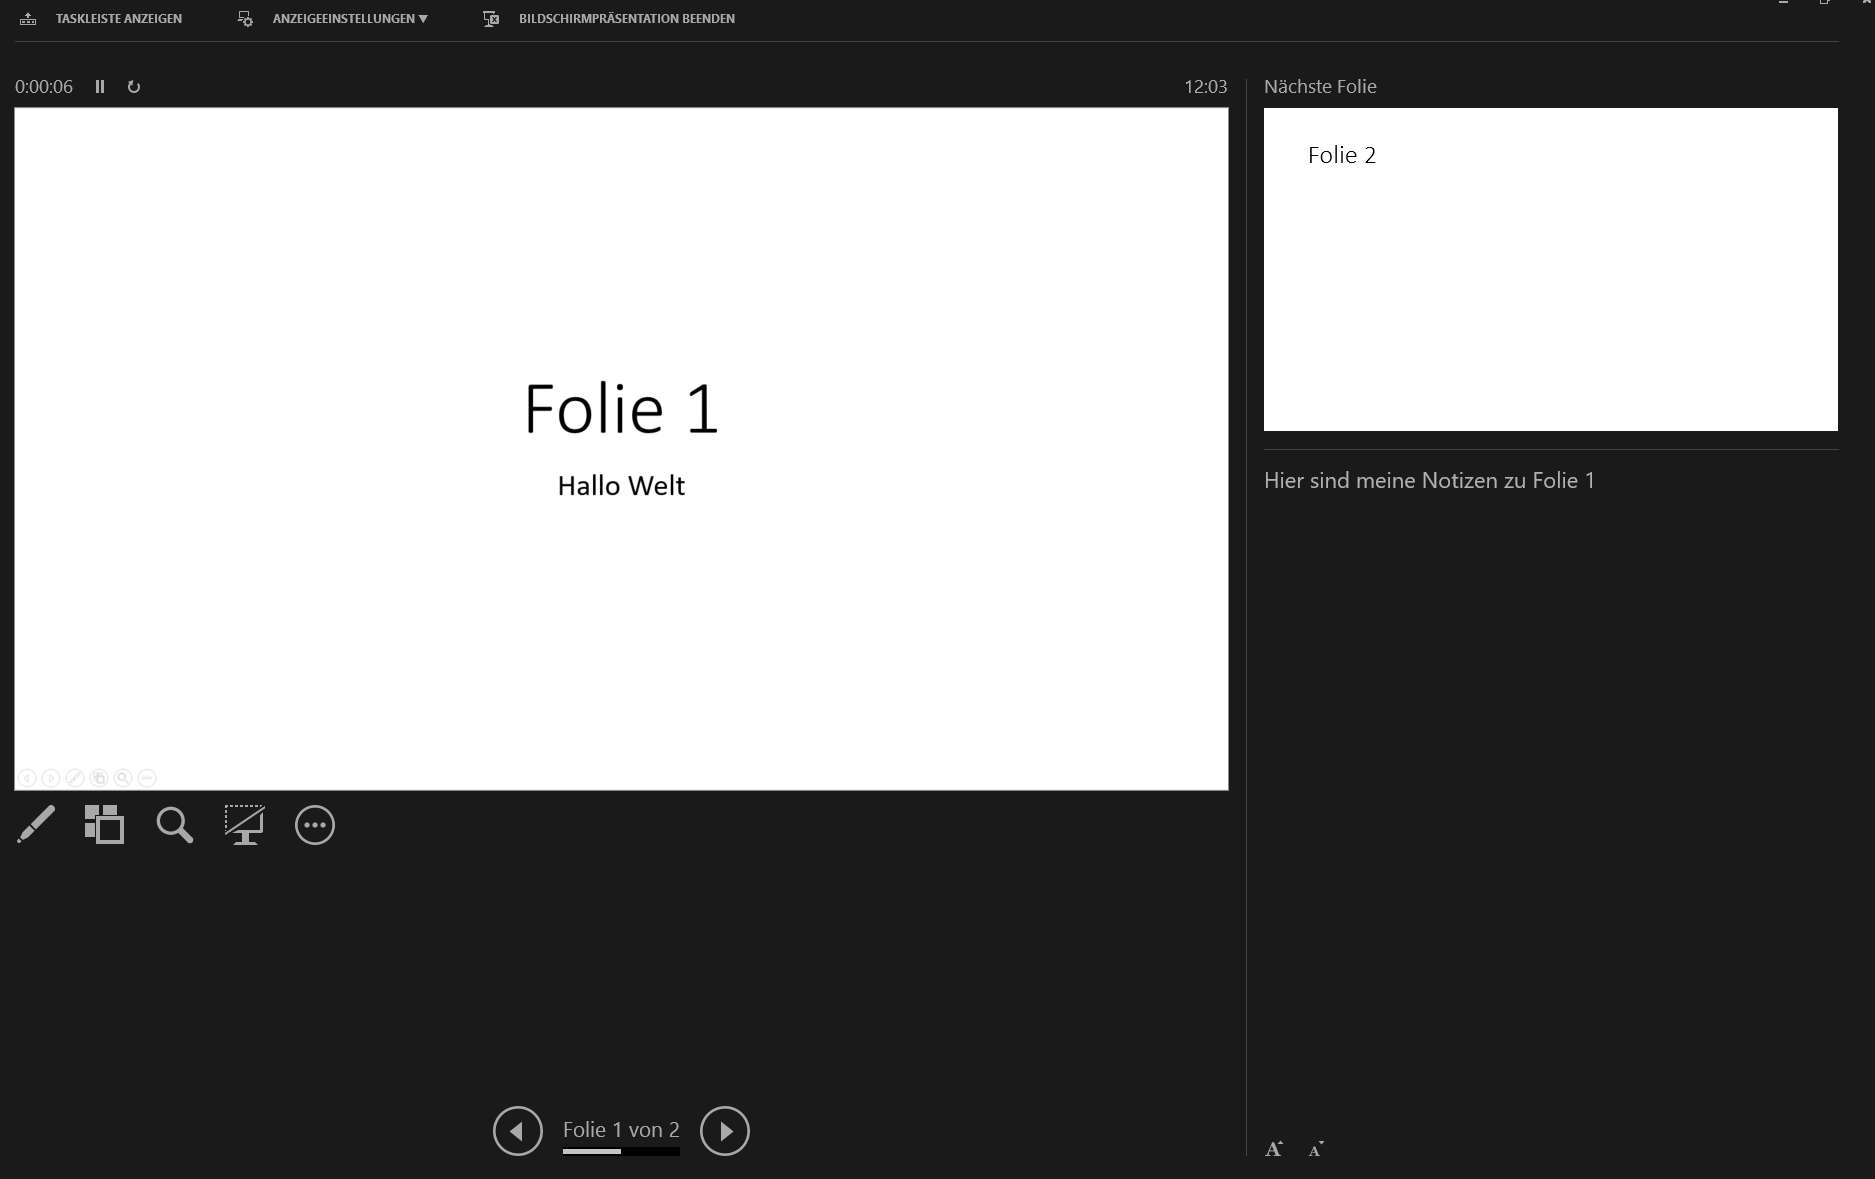The image size is (1875, 1179).
Task: Black out the slideshow with monitor icon
Action: tap(244, 825)
